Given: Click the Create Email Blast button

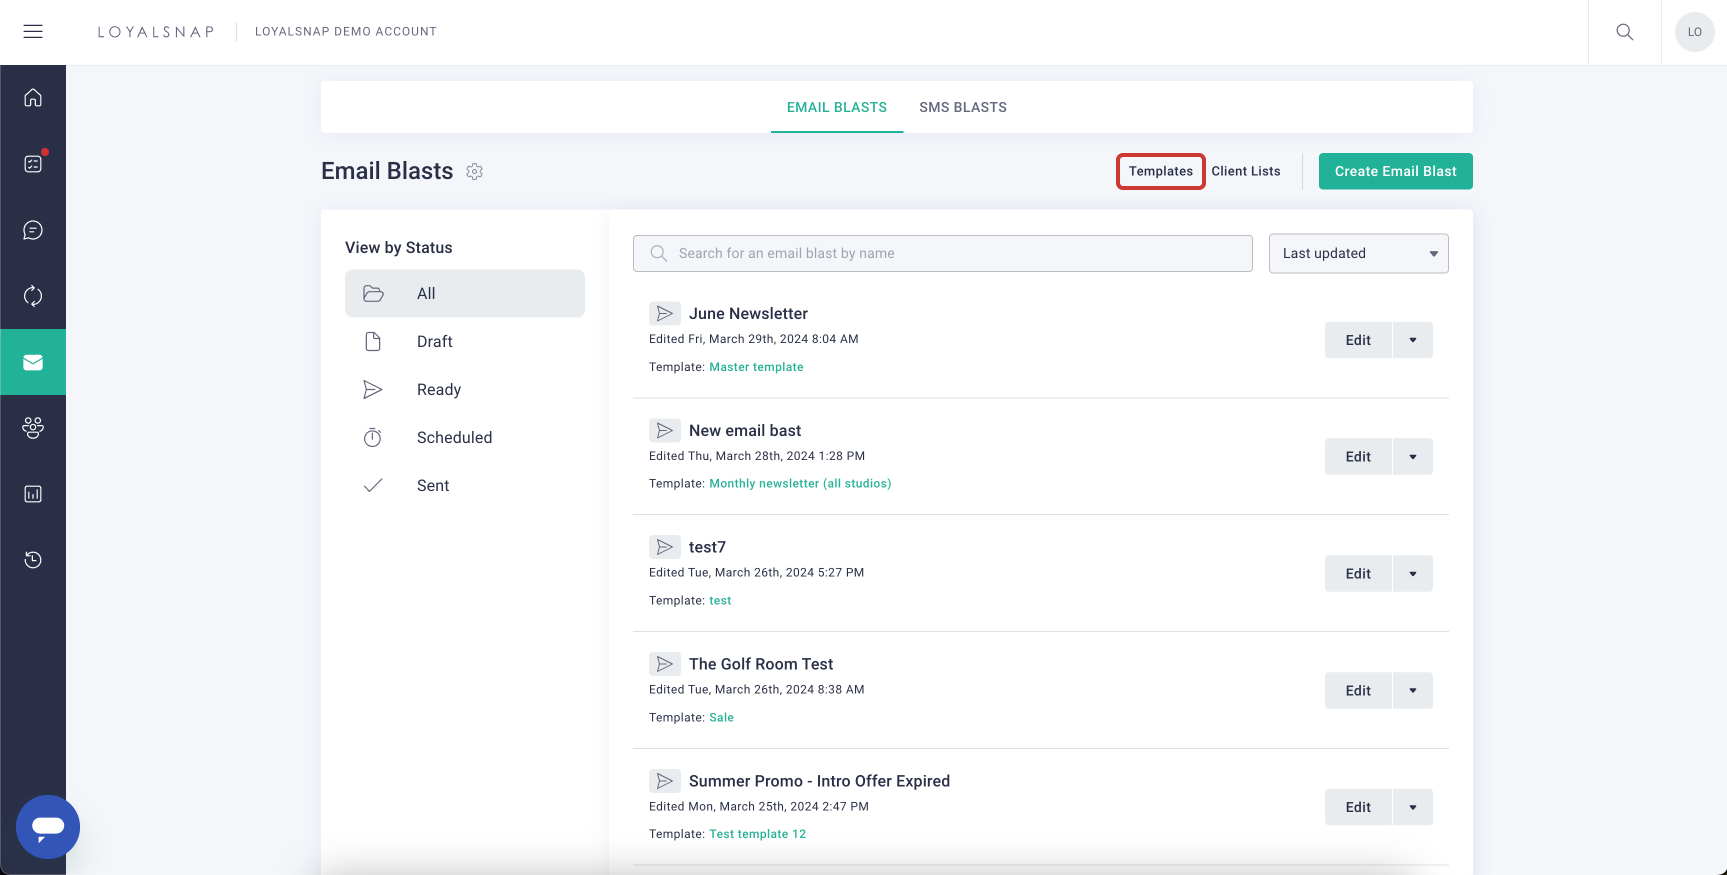Looking at the screenshot, I should point(1395,172).
